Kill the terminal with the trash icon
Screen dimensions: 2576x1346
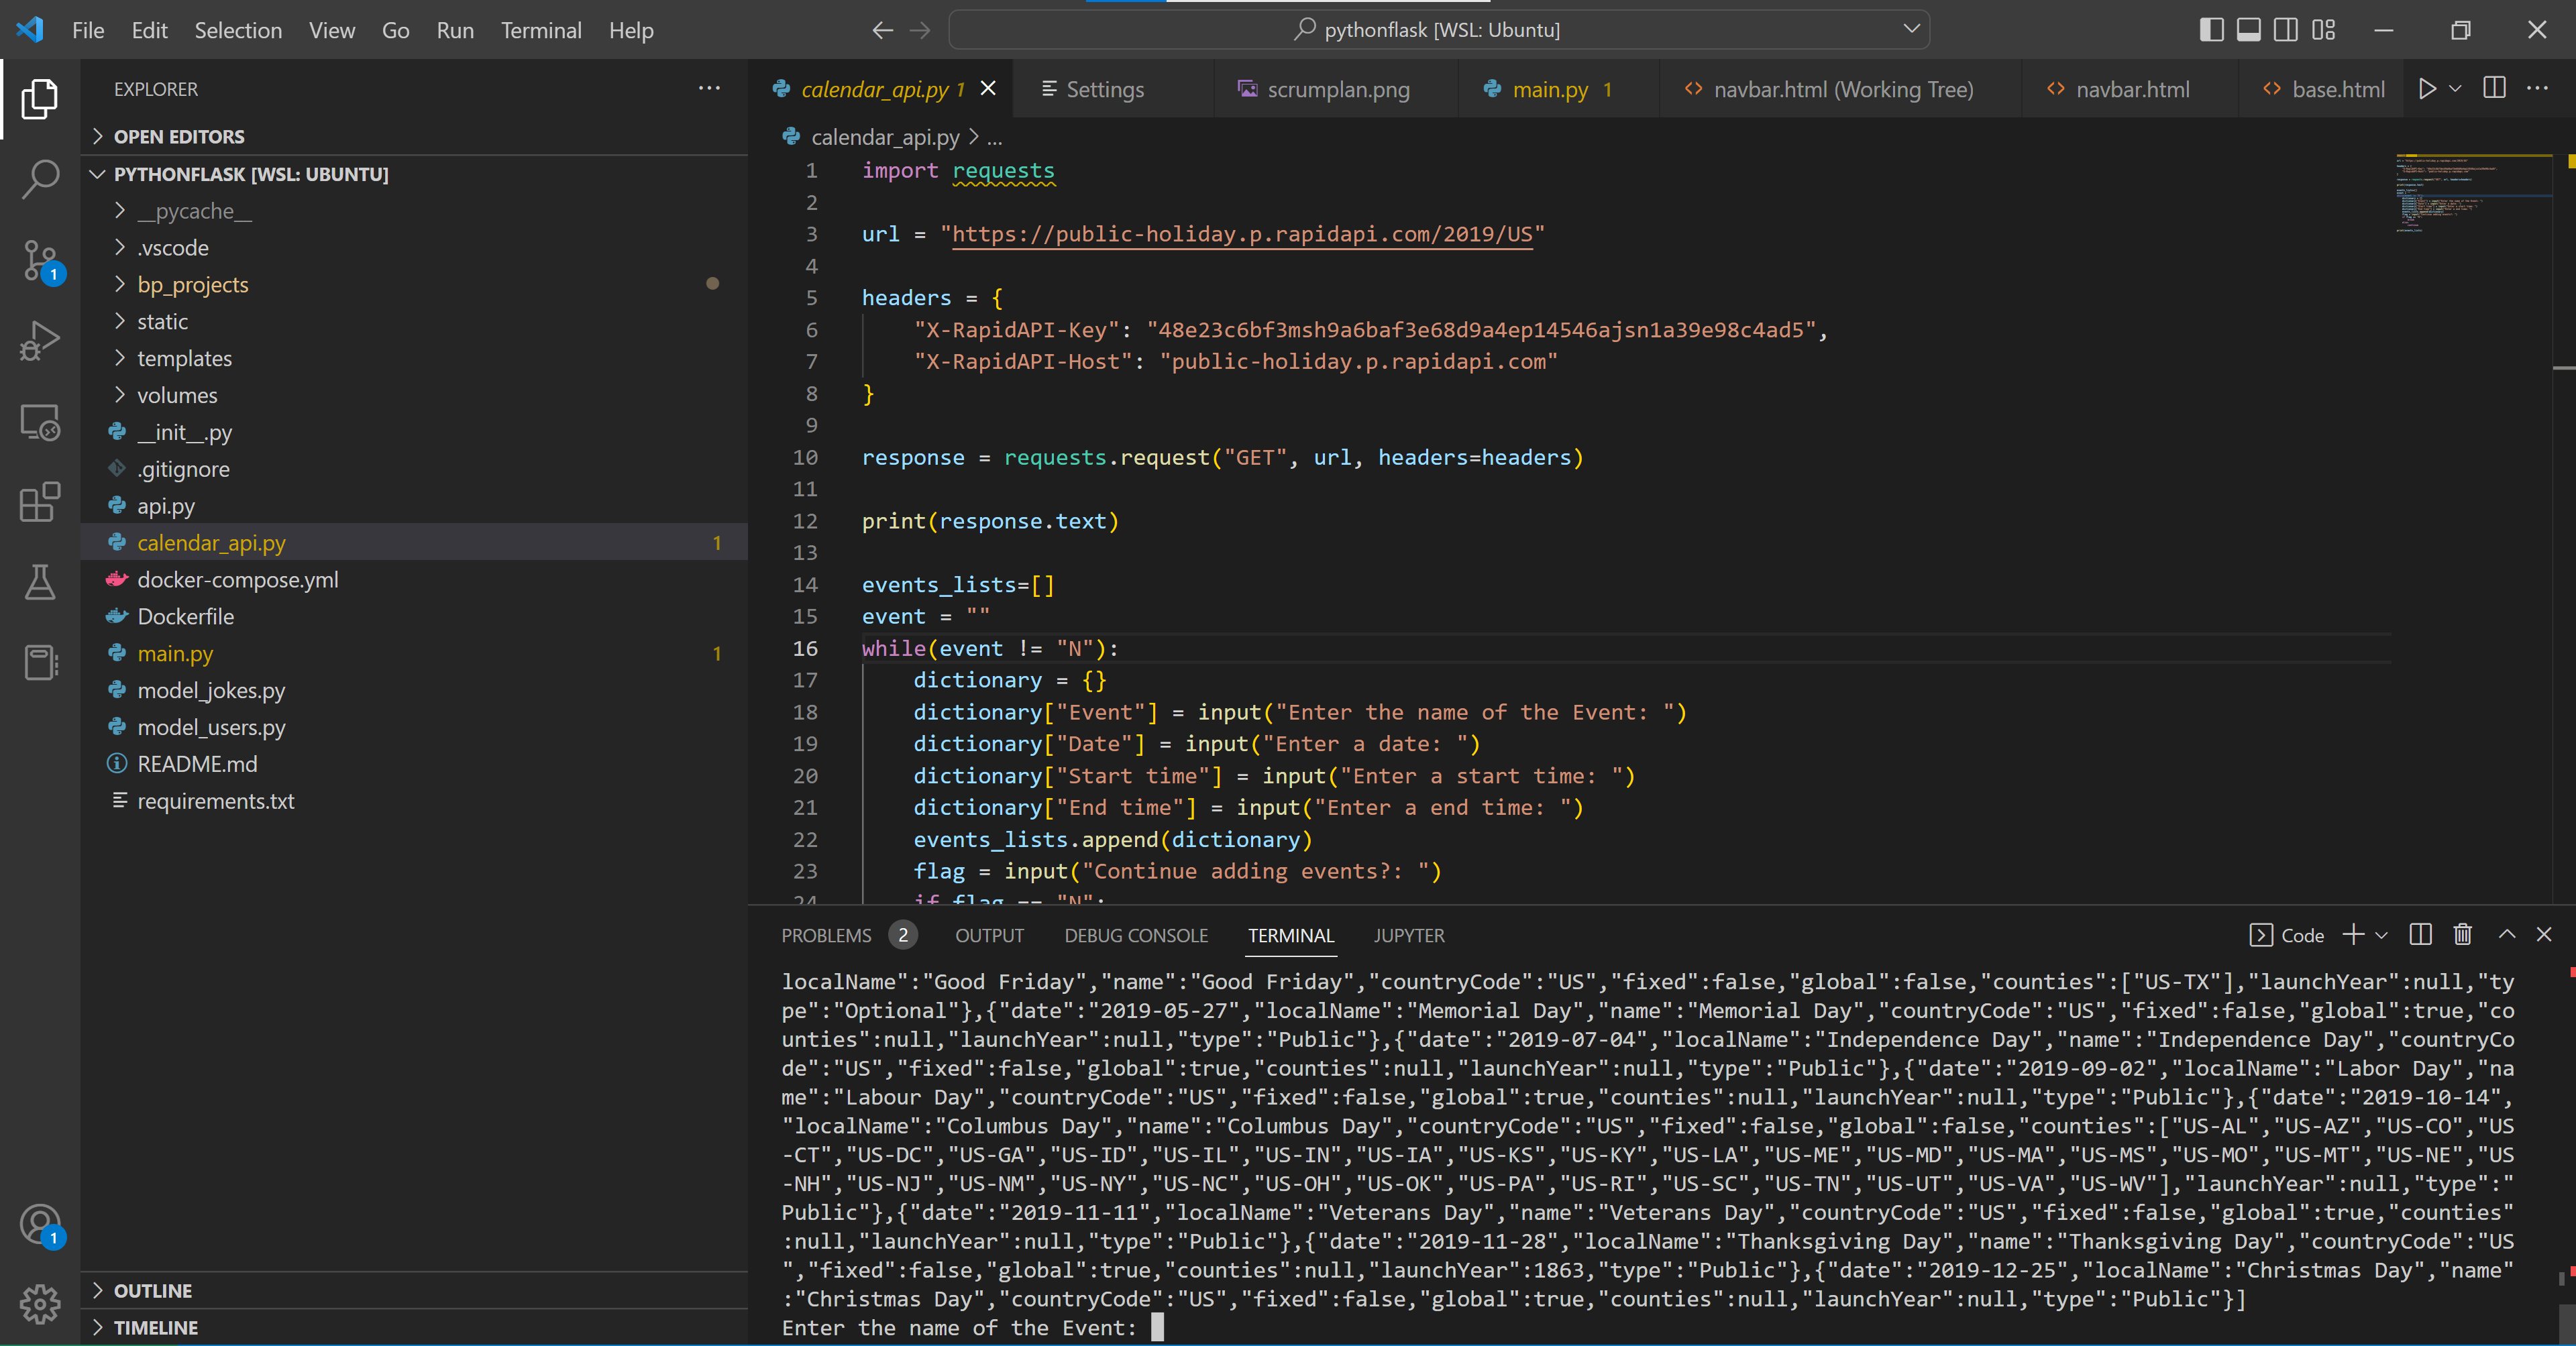(2462, 935)
